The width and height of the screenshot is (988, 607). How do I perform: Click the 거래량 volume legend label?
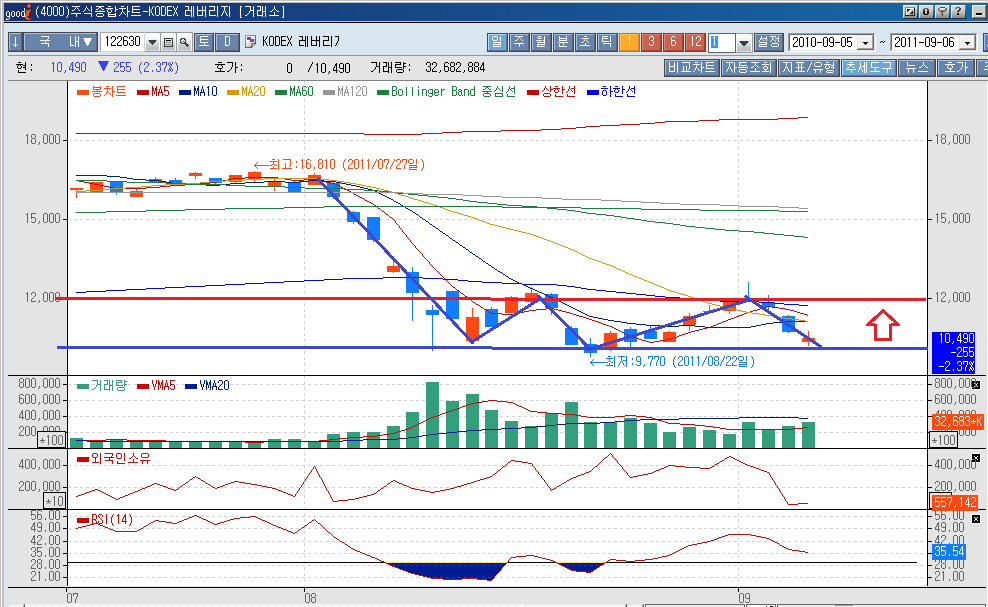point(108,386)
